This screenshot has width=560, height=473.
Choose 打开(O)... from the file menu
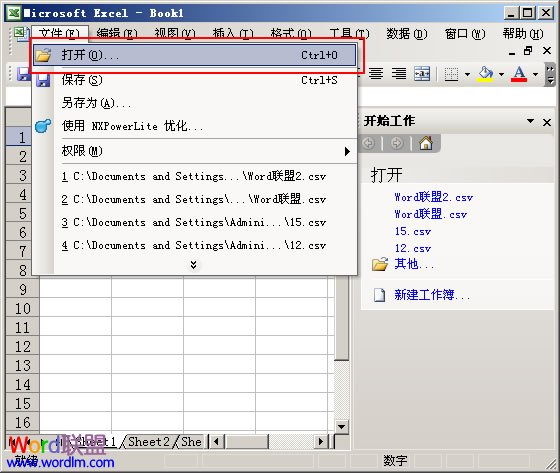coord(195,55)
